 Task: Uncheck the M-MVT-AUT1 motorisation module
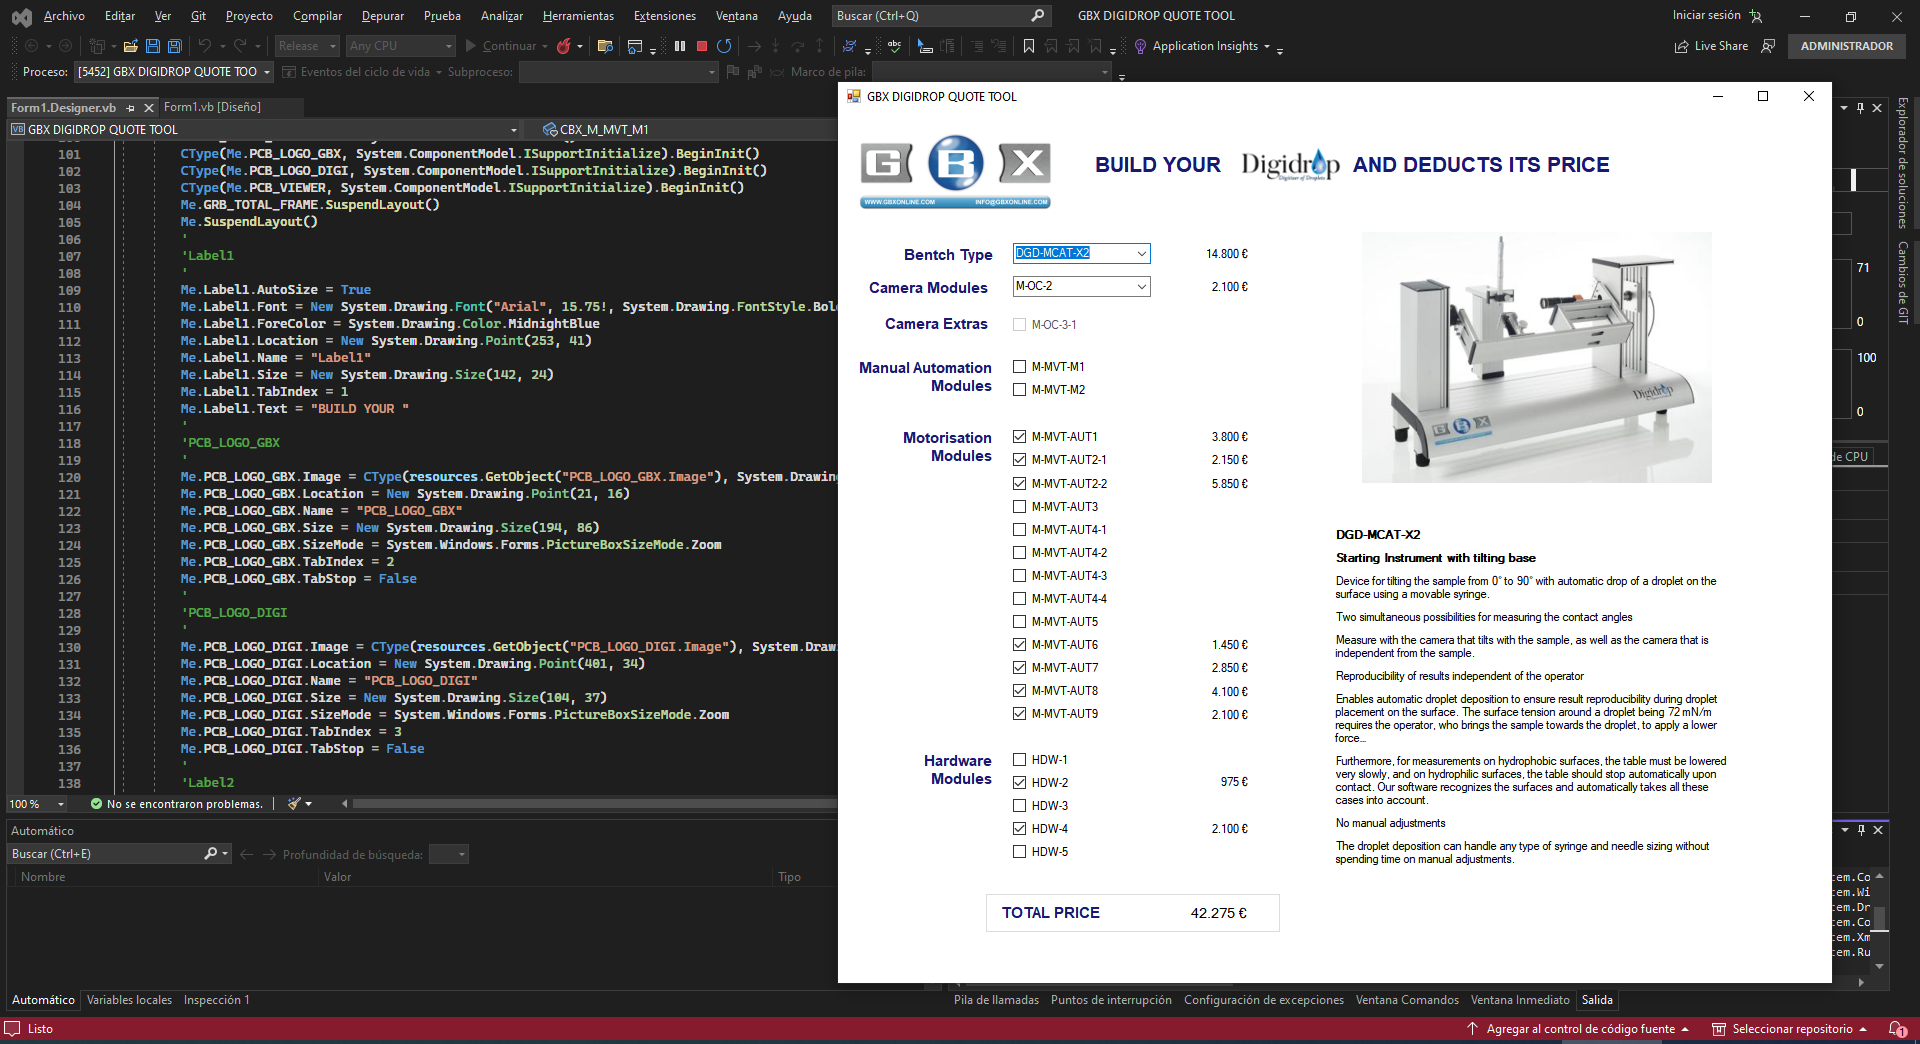pyautogui.click(x=1019, y=437)
